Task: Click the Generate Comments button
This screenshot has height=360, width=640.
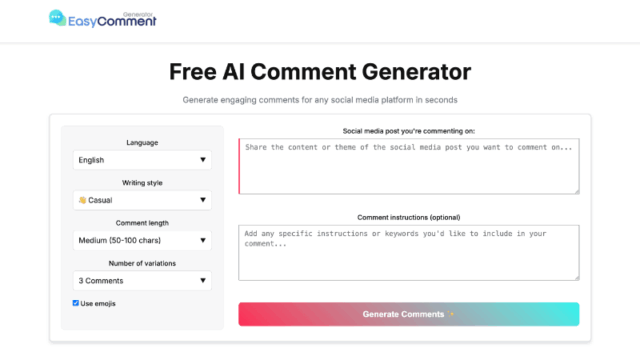Action: (409, 314)
